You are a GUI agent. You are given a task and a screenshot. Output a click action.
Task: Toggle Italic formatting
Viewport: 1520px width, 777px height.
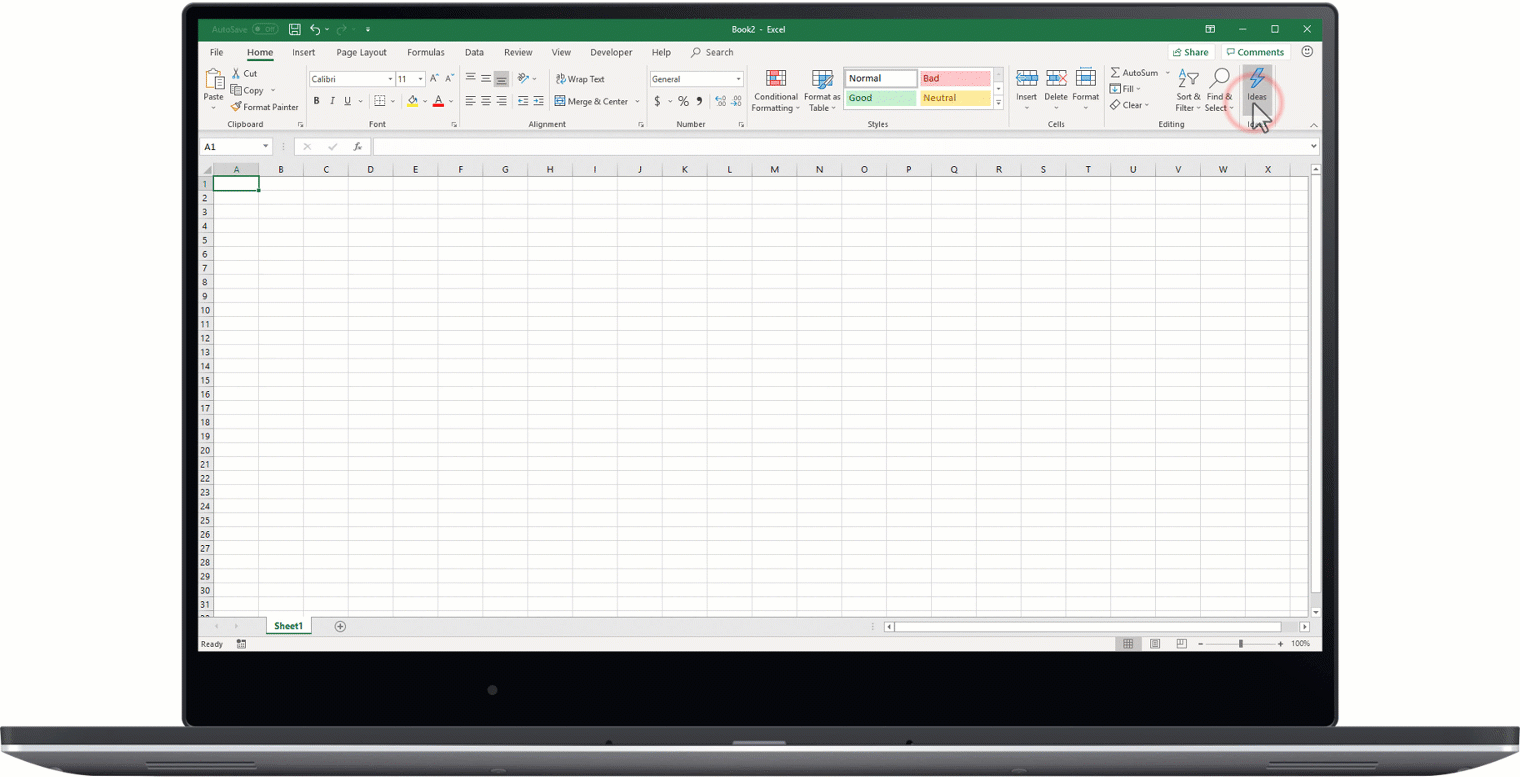click(332, 101)
